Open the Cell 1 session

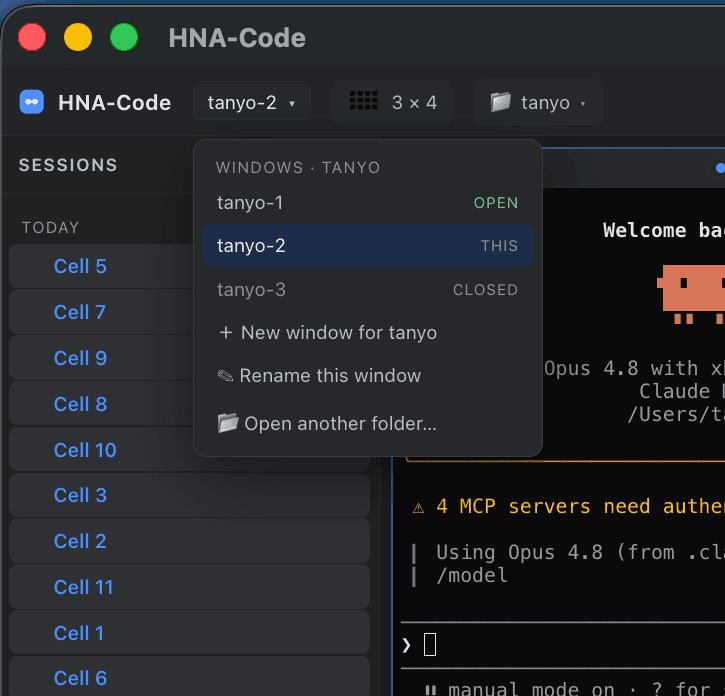point(190,633)
